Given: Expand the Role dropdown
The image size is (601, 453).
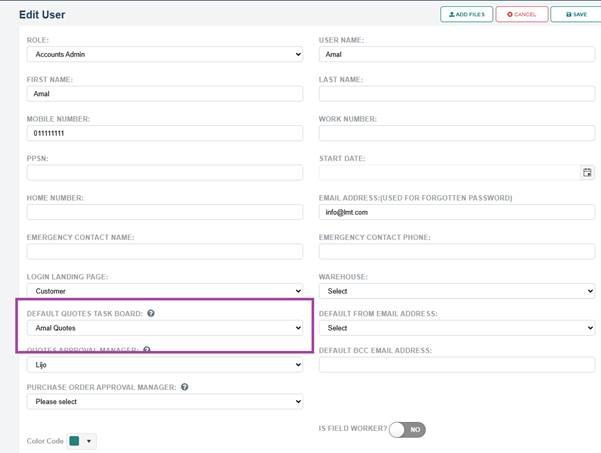Looking at the screenshot, I should 164,55.
